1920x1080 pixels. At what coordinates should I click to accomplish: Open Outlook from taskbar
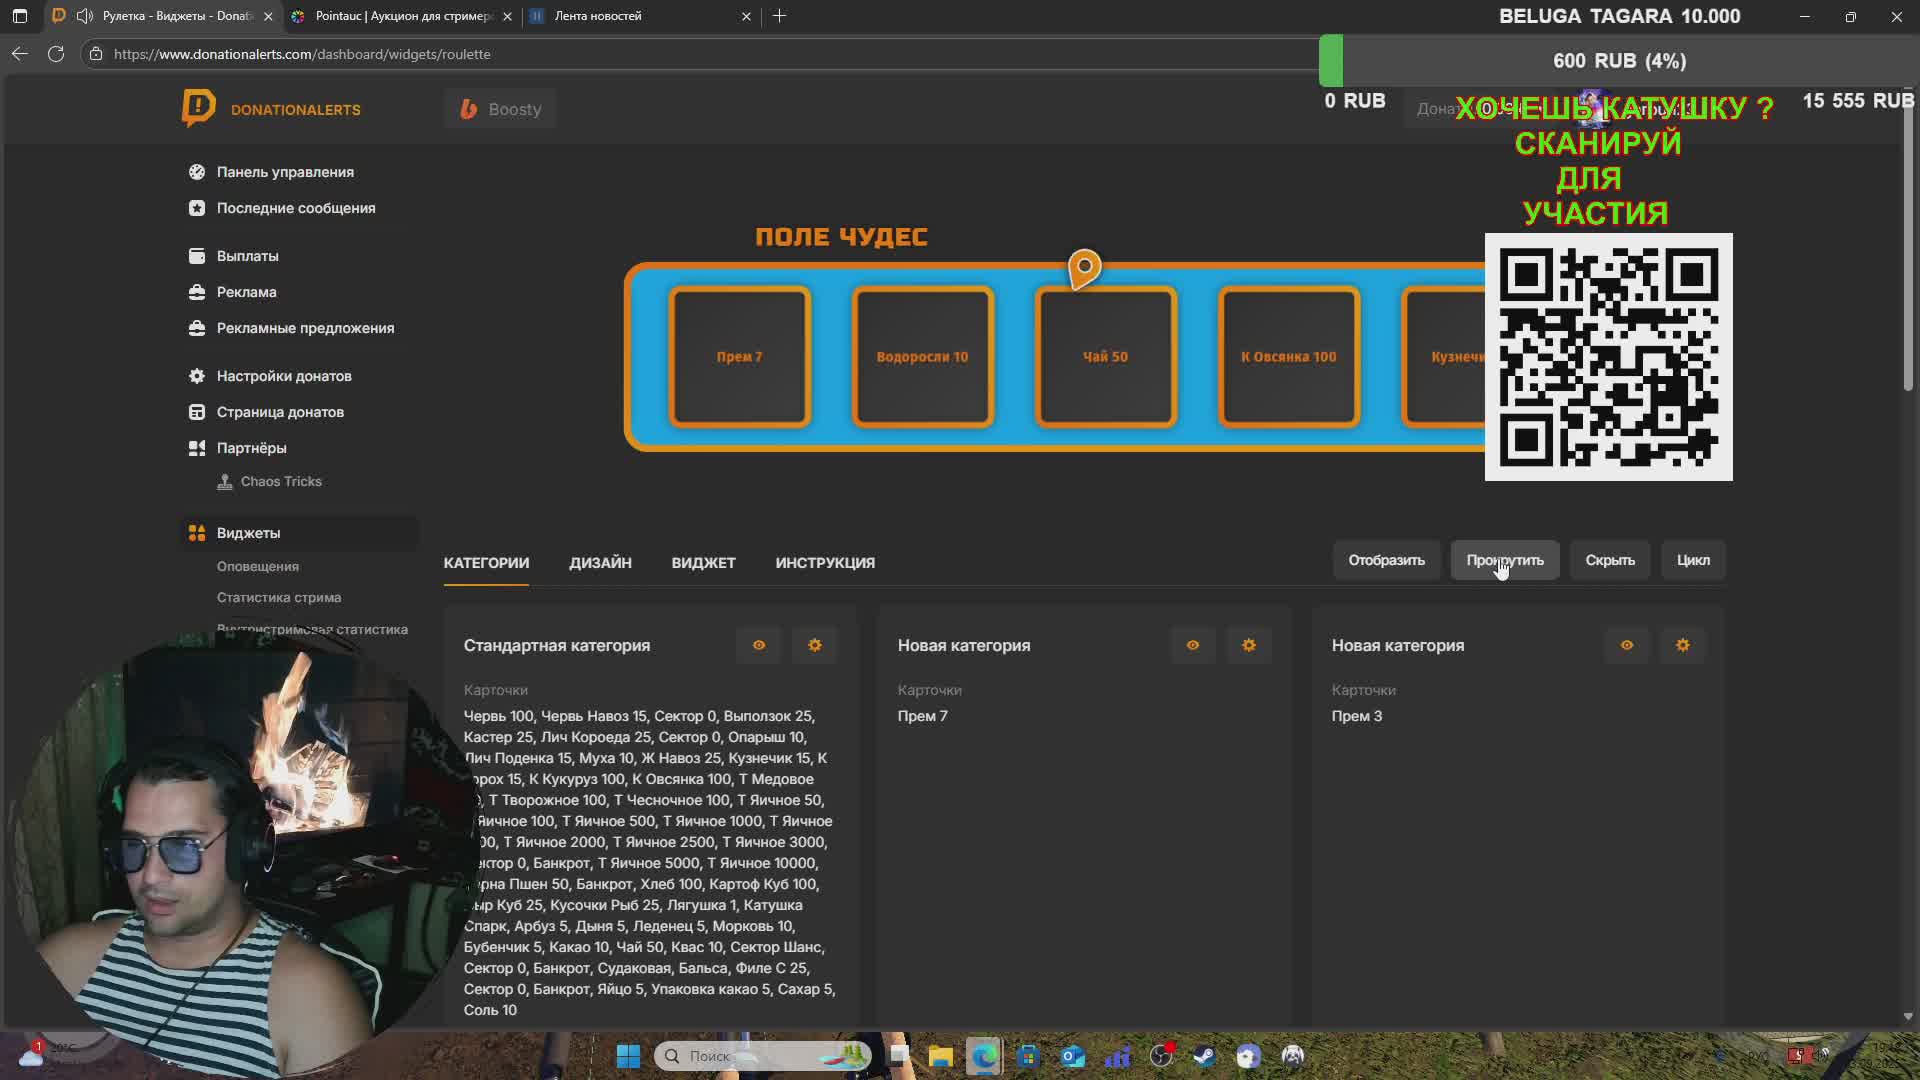tap(1072, 1056)
